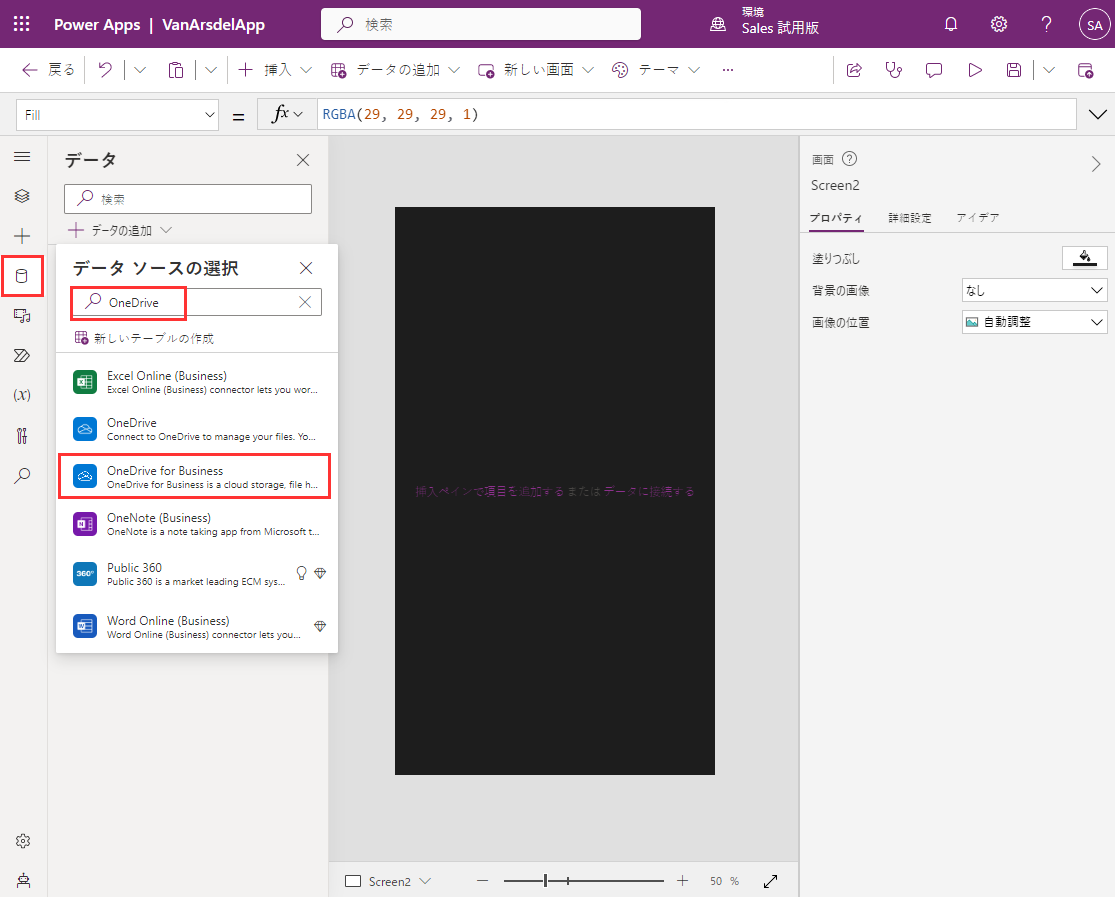The width and height of the screenshot is (1115, 897).
Task: Open Power Automate icon in sidebar
Action: coord(22,355)
